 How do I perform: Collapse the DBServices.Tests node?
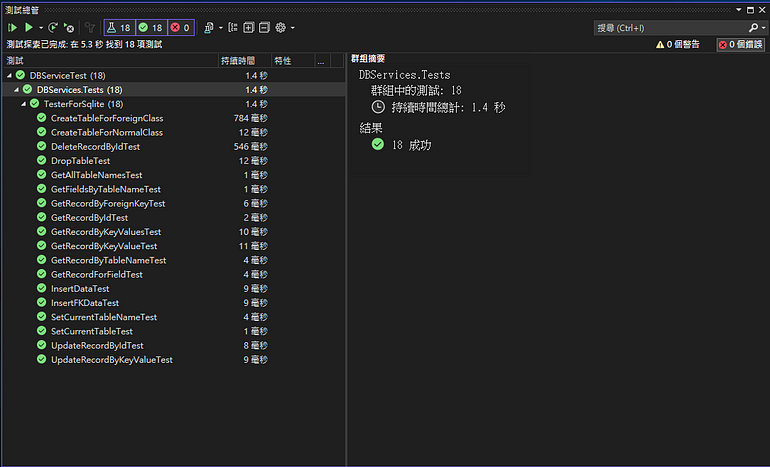(16, 90)
